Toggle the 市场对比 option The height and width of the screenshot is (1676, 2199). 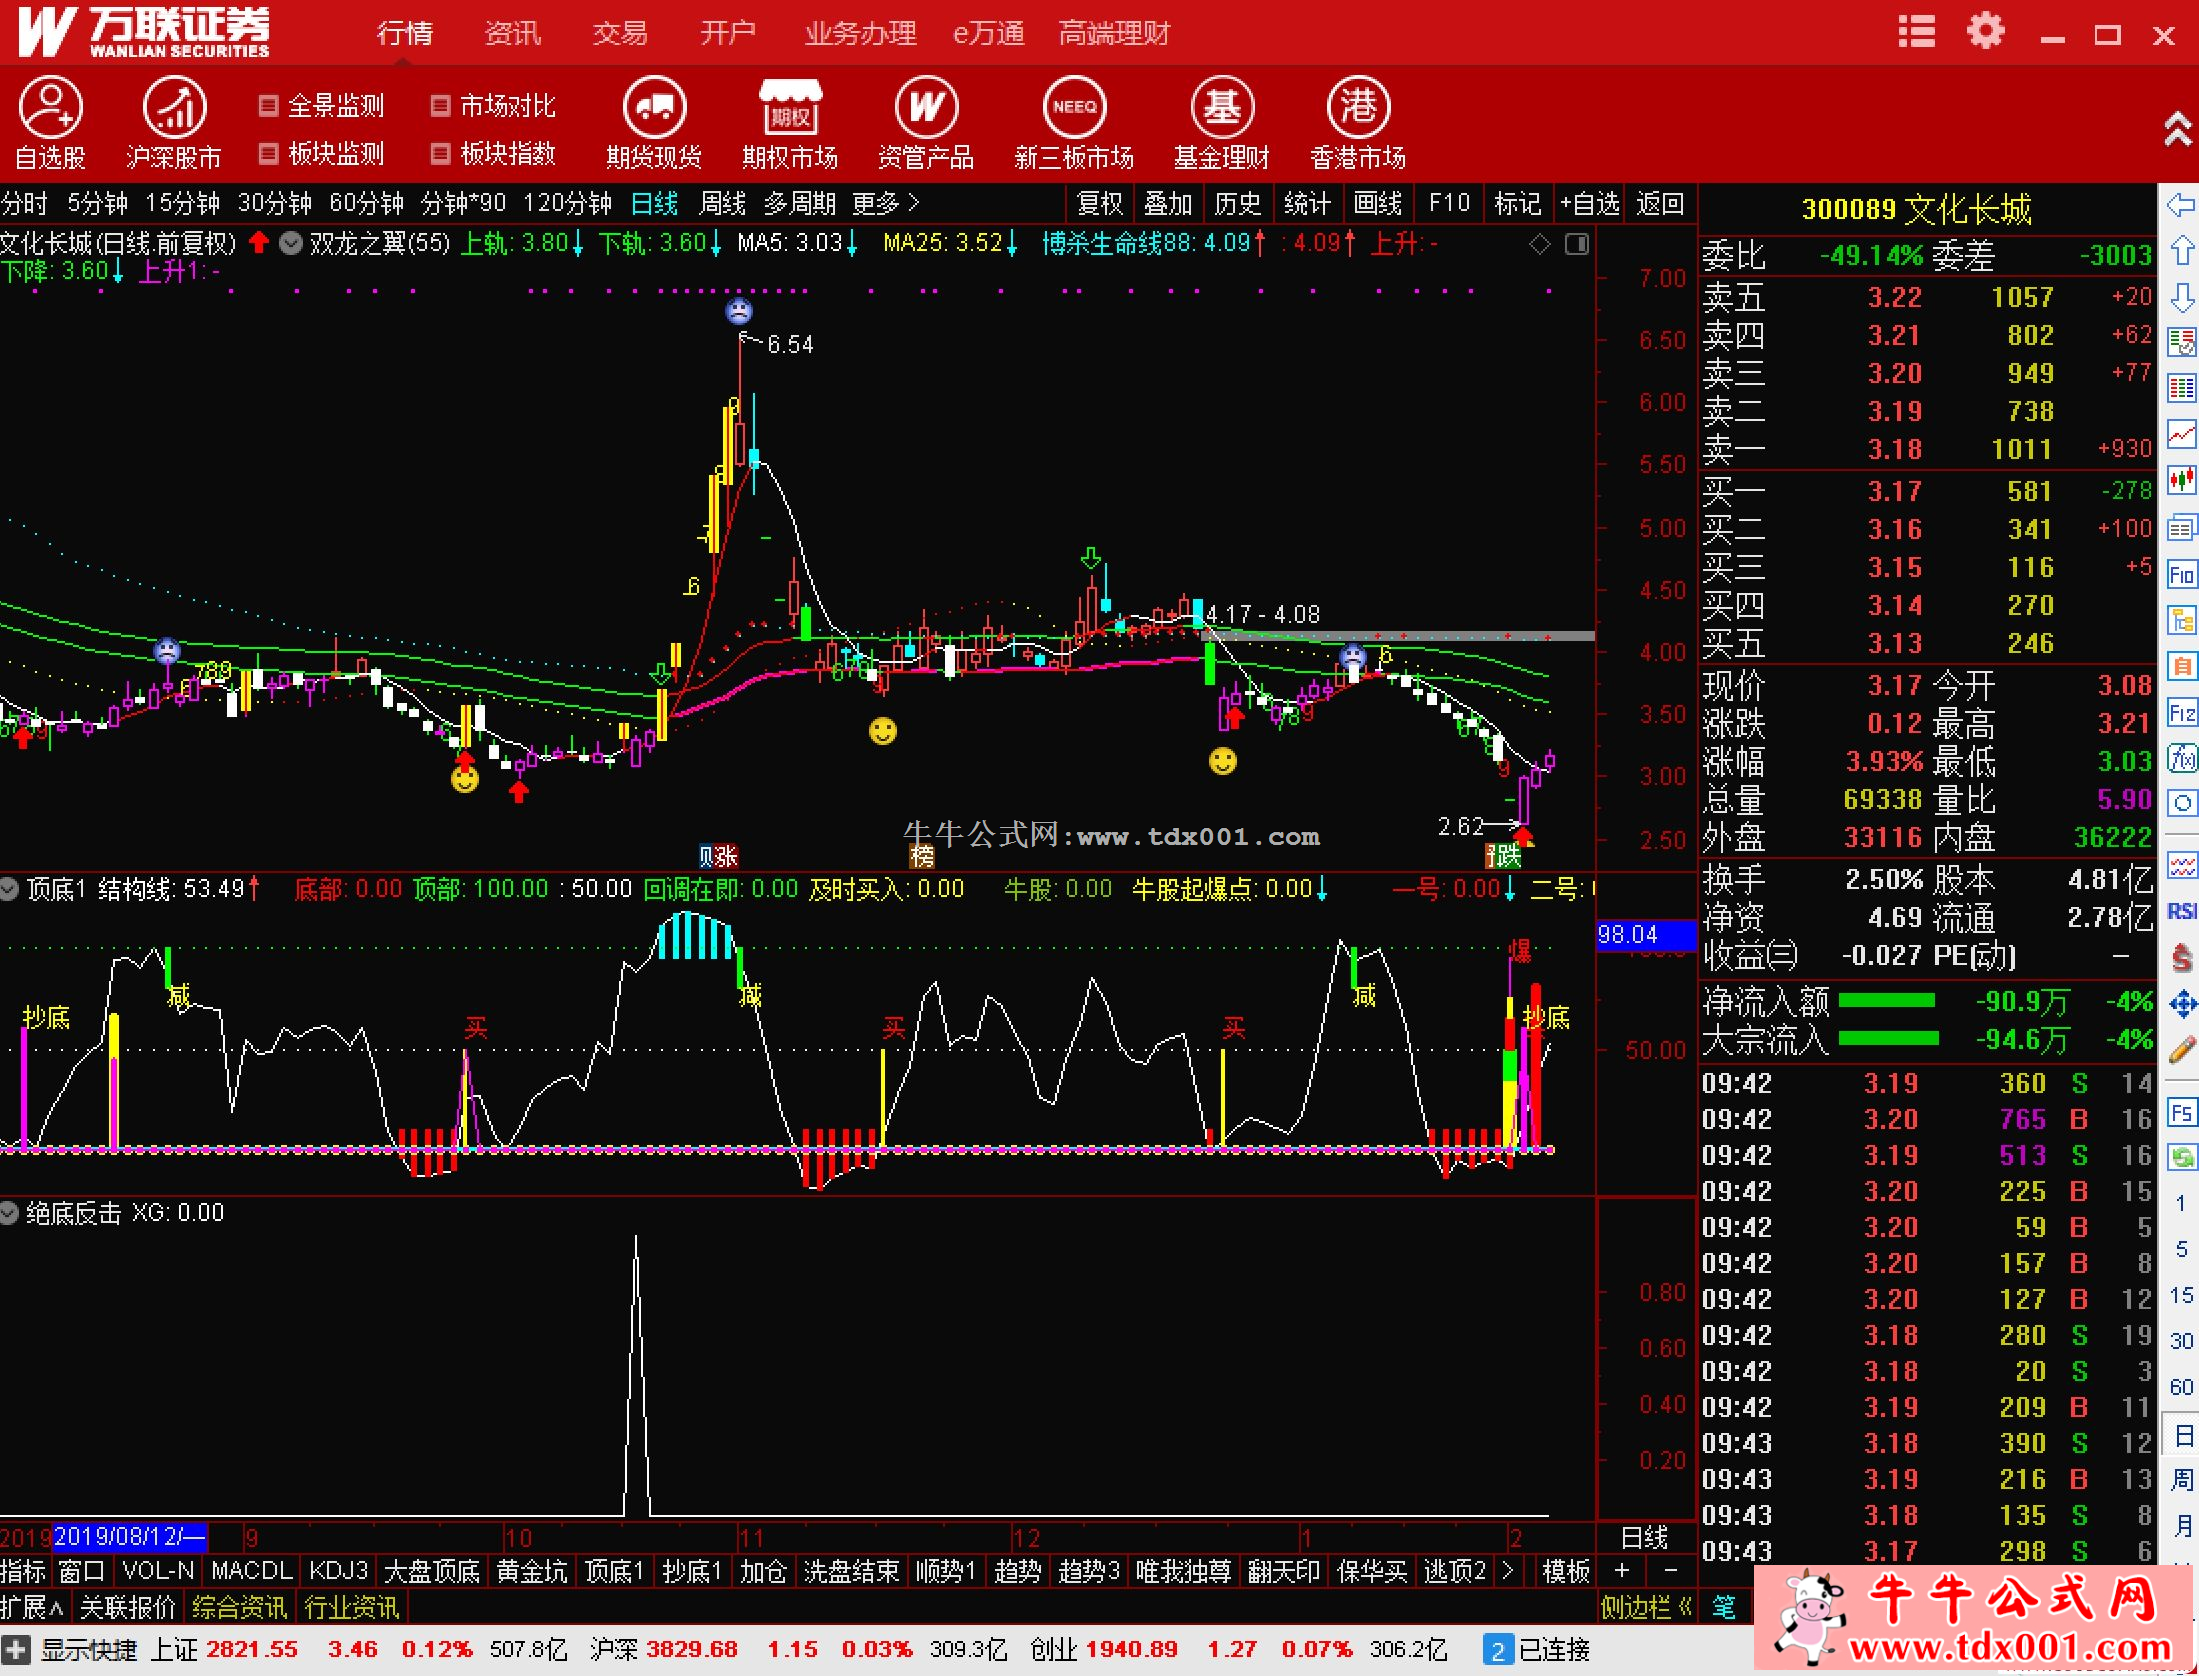(493, 106)
